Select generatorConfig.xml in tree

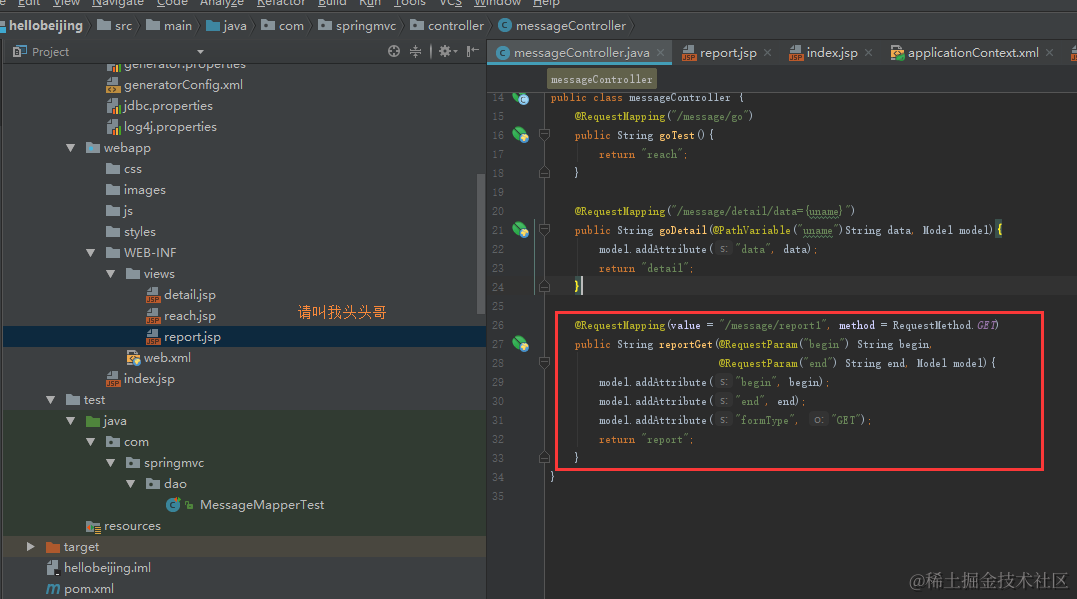click(x=183, y=84)
